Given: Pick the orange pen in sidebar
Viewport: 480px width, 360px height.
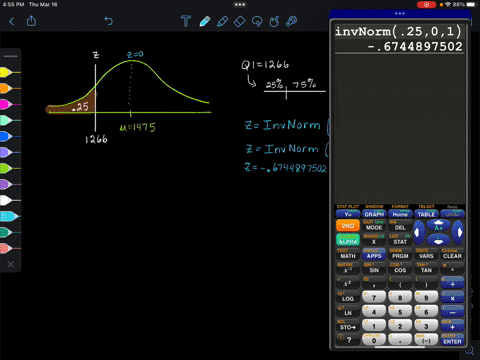Looking at the screenshot, I should click(x=10, y=88).
